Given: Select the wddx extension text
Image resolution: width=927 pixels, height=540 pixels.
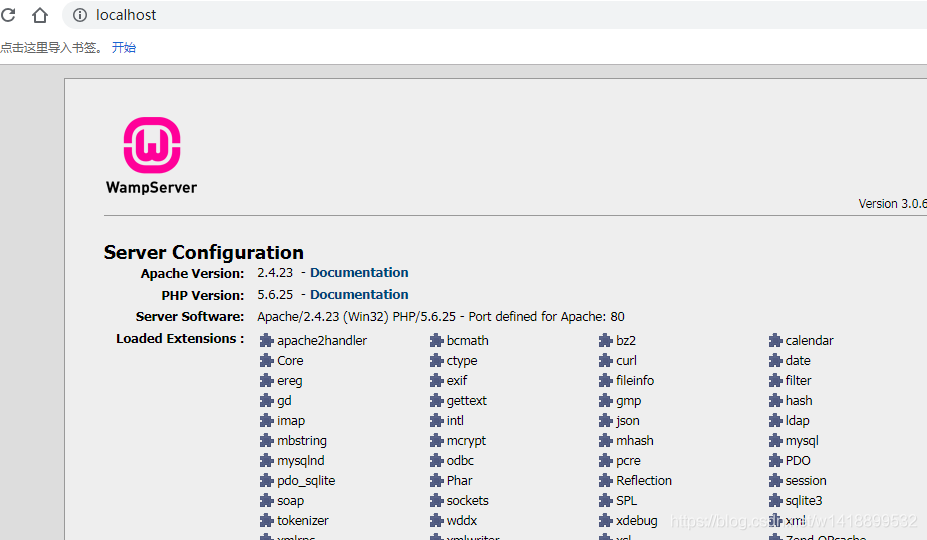Looking at the screenshot, I should (462, 521).
